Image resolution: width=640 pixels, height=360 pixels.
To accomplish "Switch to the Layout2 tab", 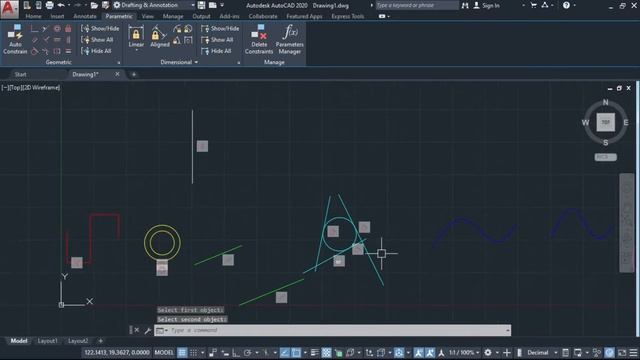I will (x=78, y=341).
